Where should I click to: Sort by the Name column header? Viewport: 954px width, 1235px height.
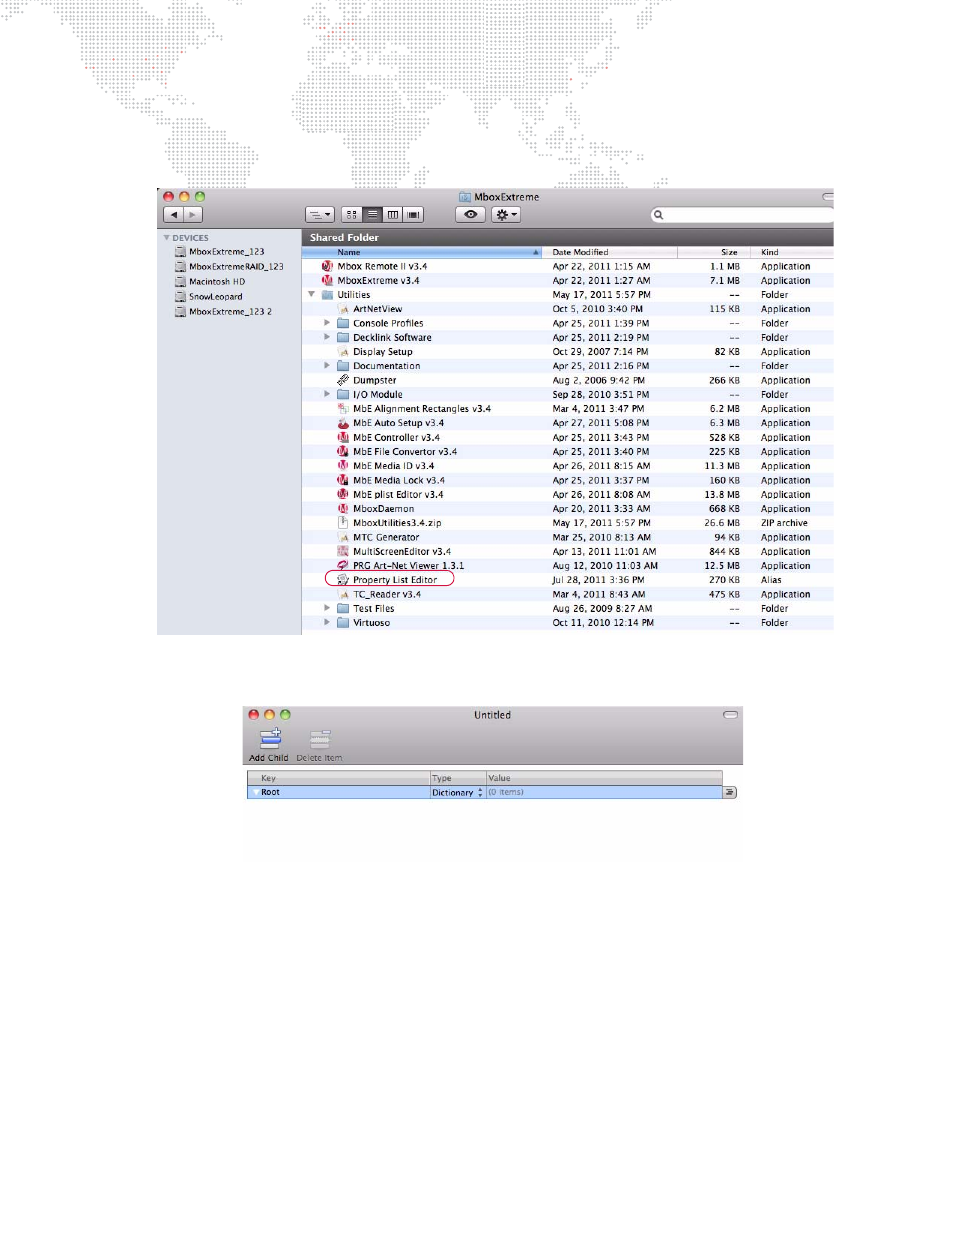(x=421, y=252)
